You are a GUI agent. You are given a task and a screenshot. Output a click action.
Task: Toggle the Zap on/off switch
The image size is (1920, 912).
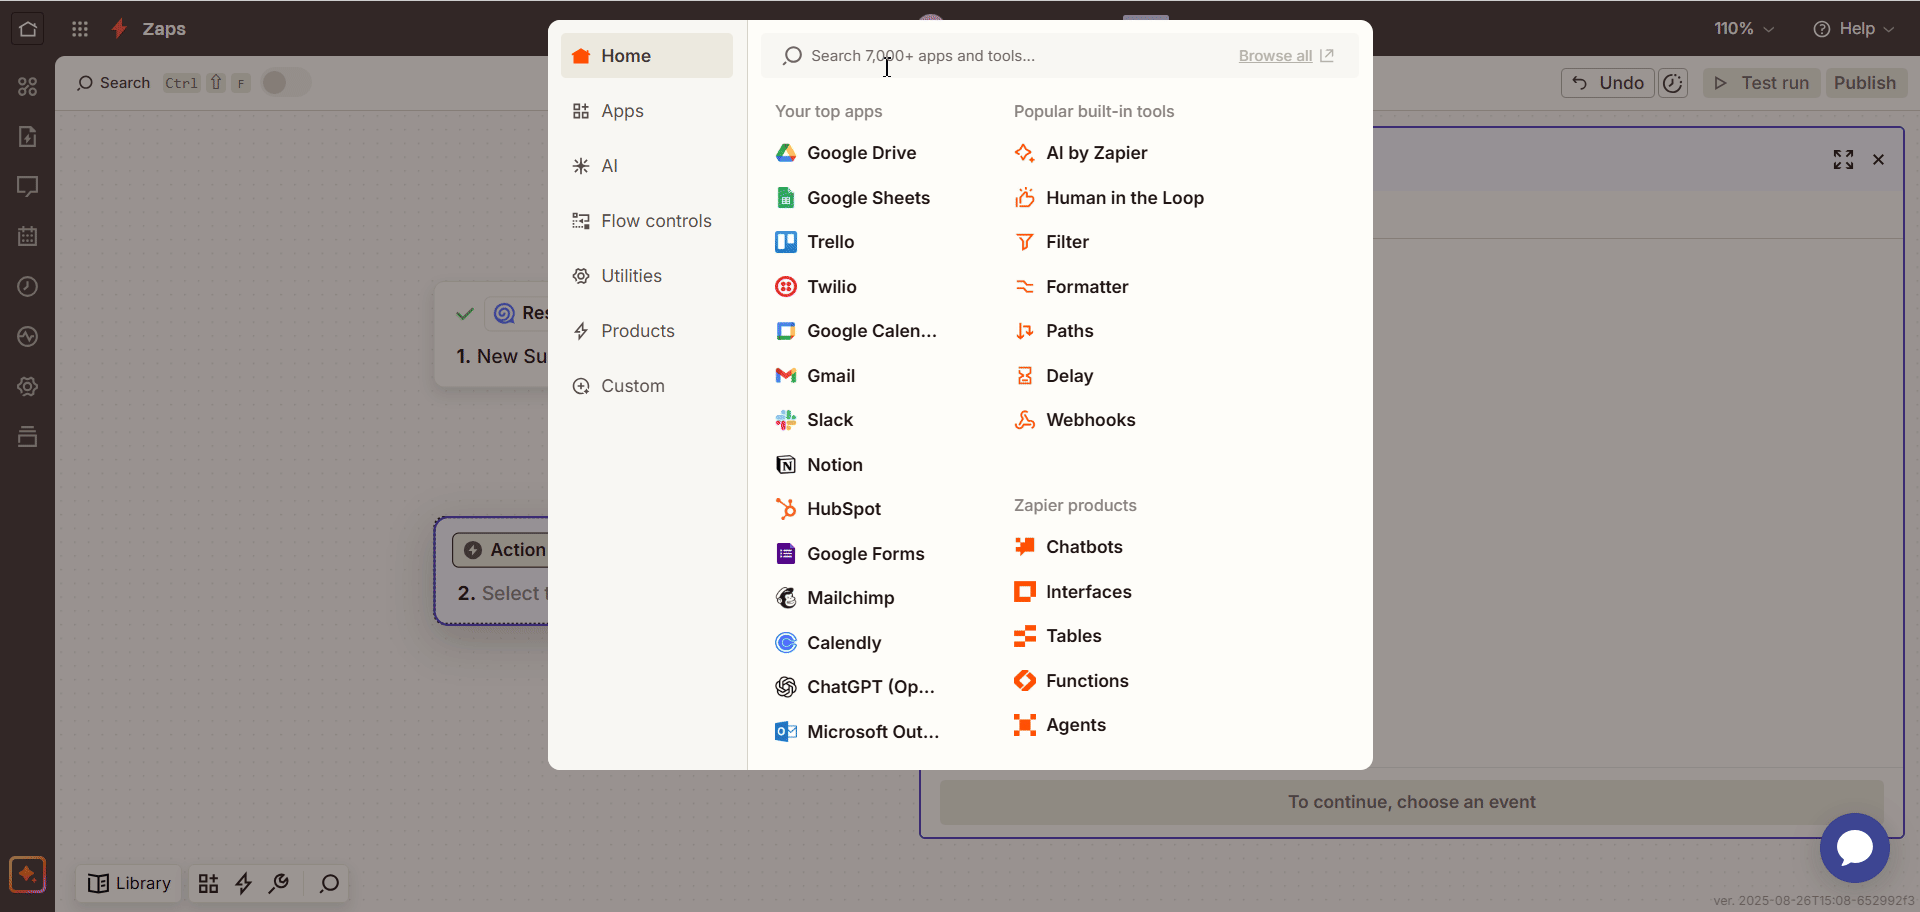tap(285, 83)
